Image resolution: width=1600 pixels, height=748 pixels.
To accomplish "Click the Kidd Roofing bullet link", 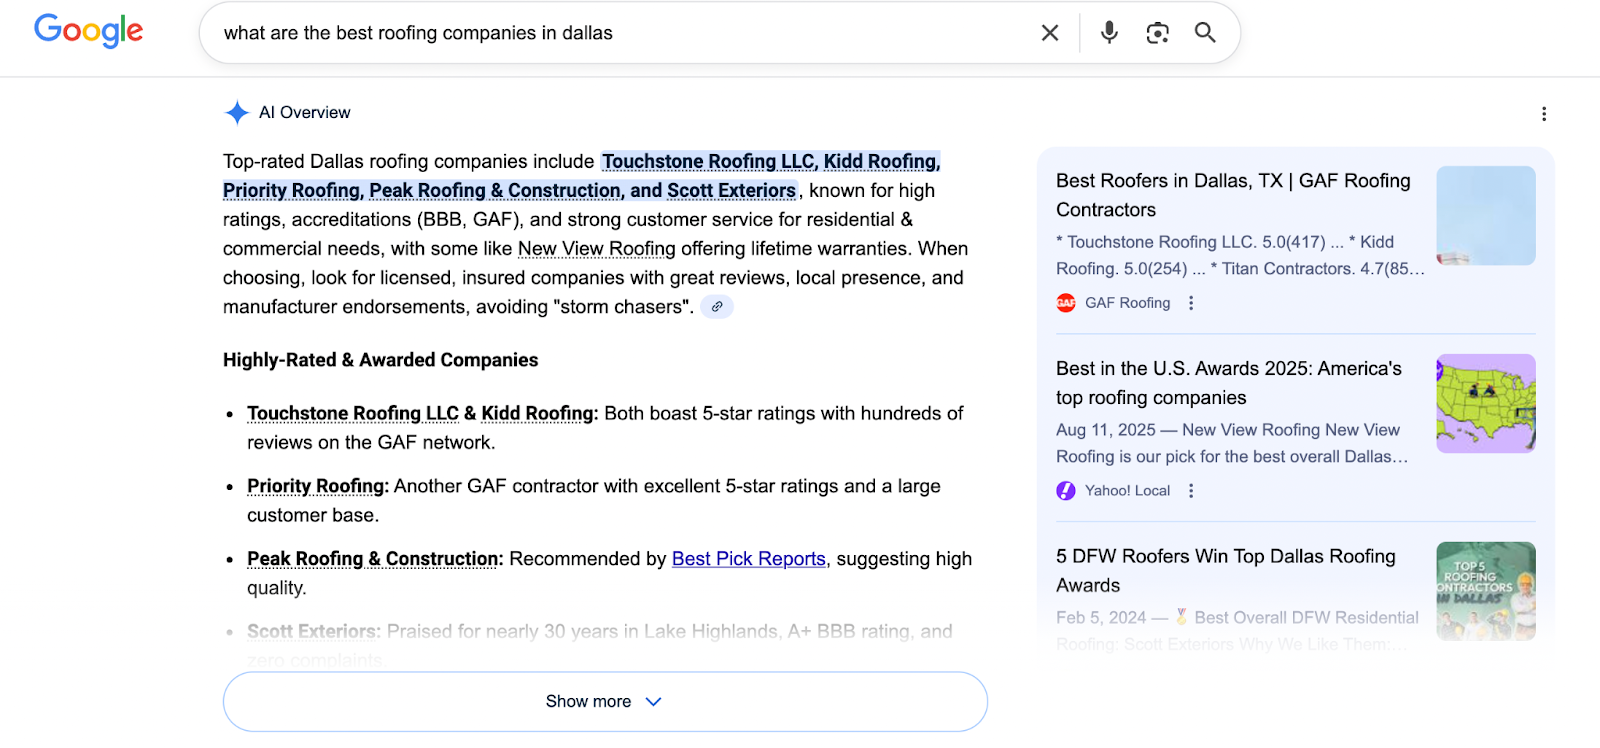I will tap(538, 414).
